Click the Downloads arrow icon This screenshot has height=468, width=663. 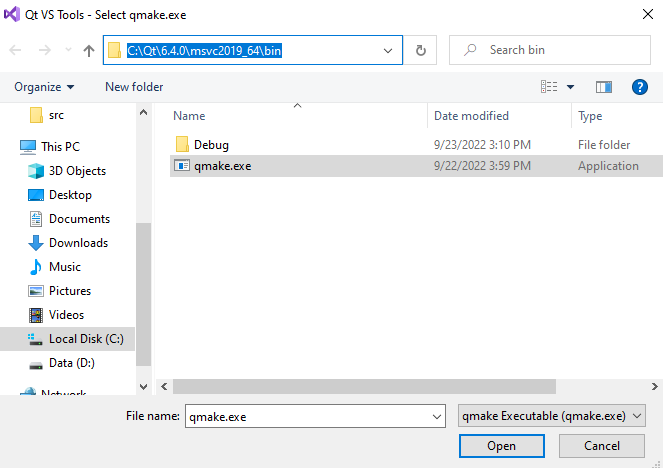coord(36,243)
